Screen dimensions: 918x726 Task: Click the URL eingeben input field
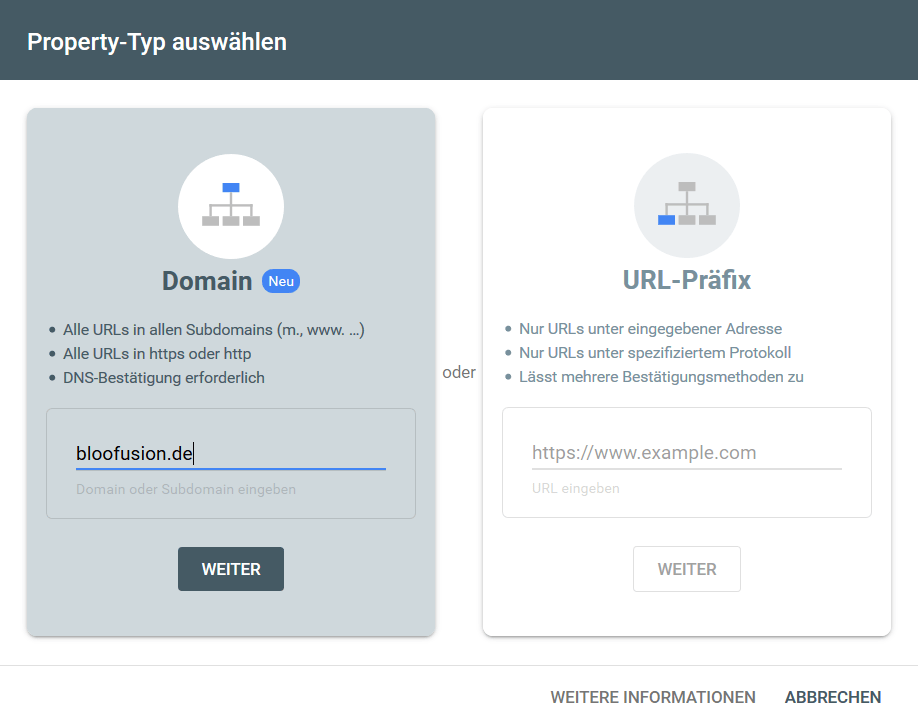click(x=687, y=453)
